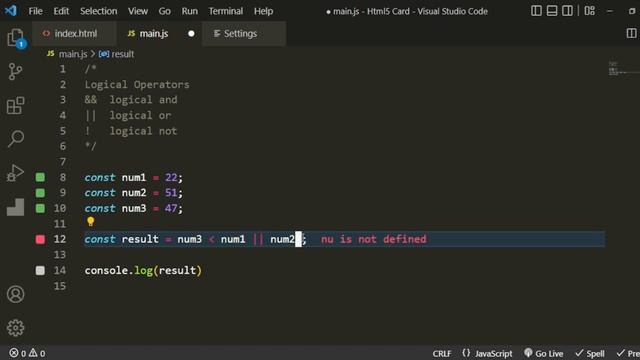Image resolution: width=640 pixels, height=360 pixels.
Task: Click the VS Code logo icon
Action: [10, 11]
